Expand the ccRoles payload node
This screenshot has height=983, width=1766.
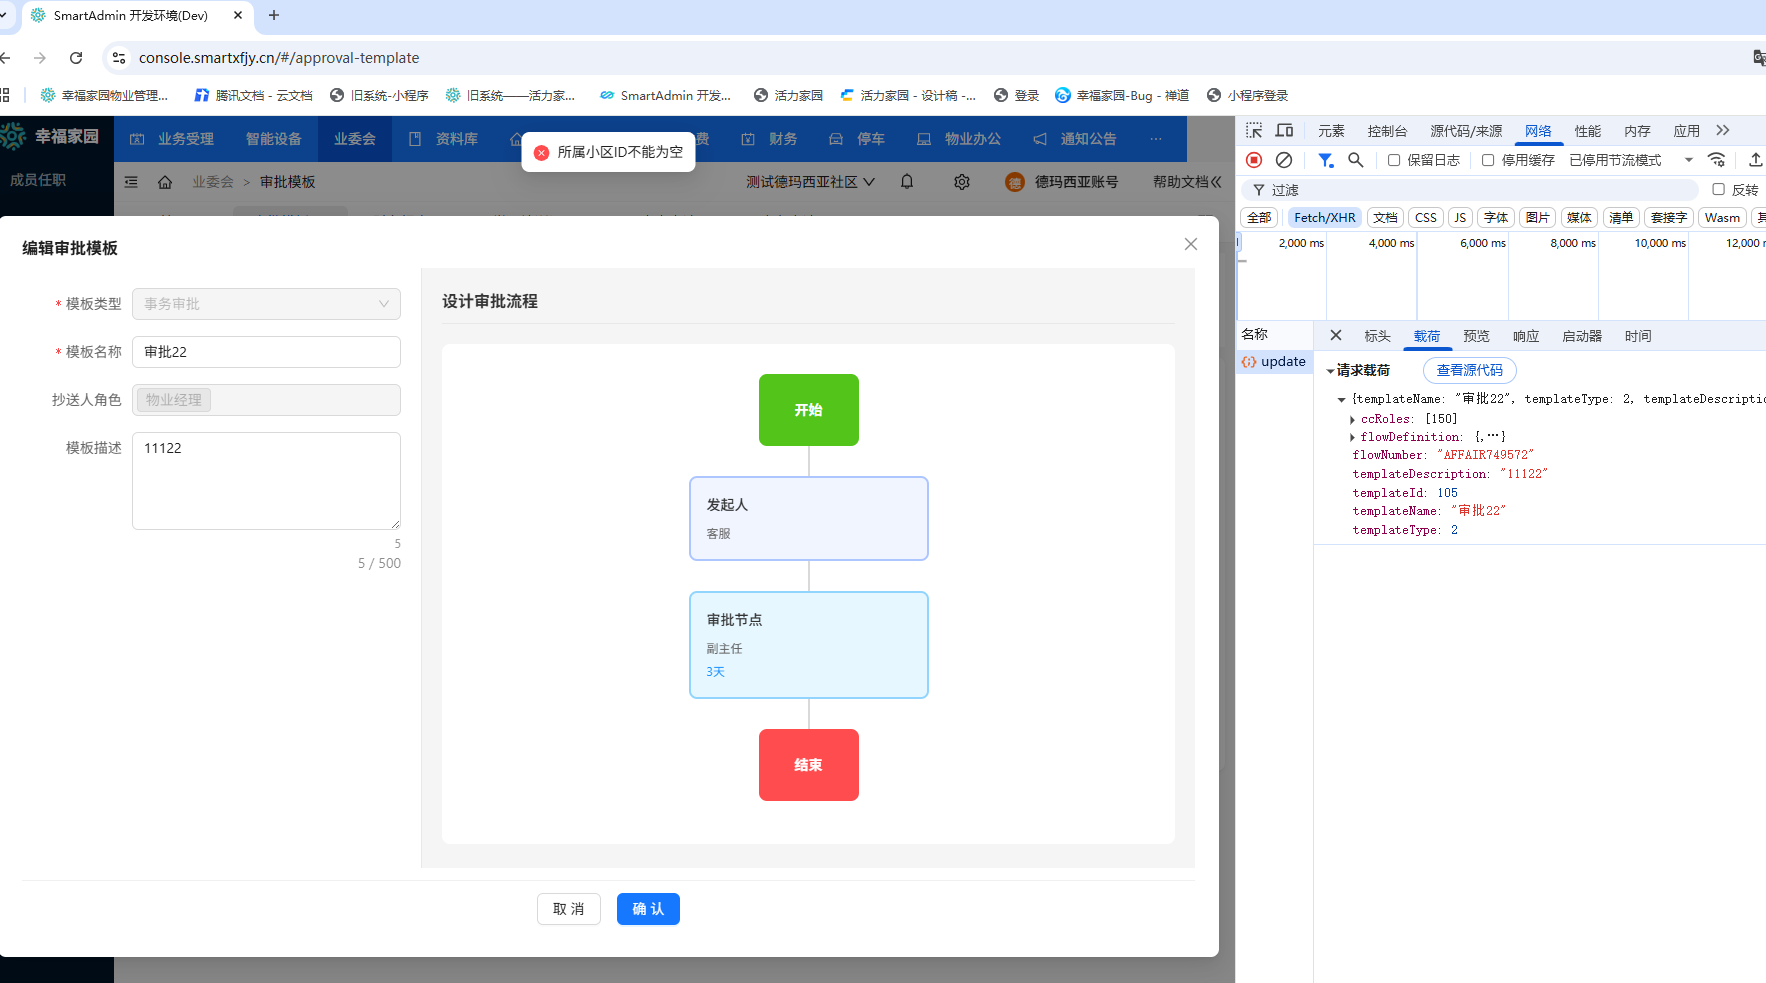[x=1352, y=419]
